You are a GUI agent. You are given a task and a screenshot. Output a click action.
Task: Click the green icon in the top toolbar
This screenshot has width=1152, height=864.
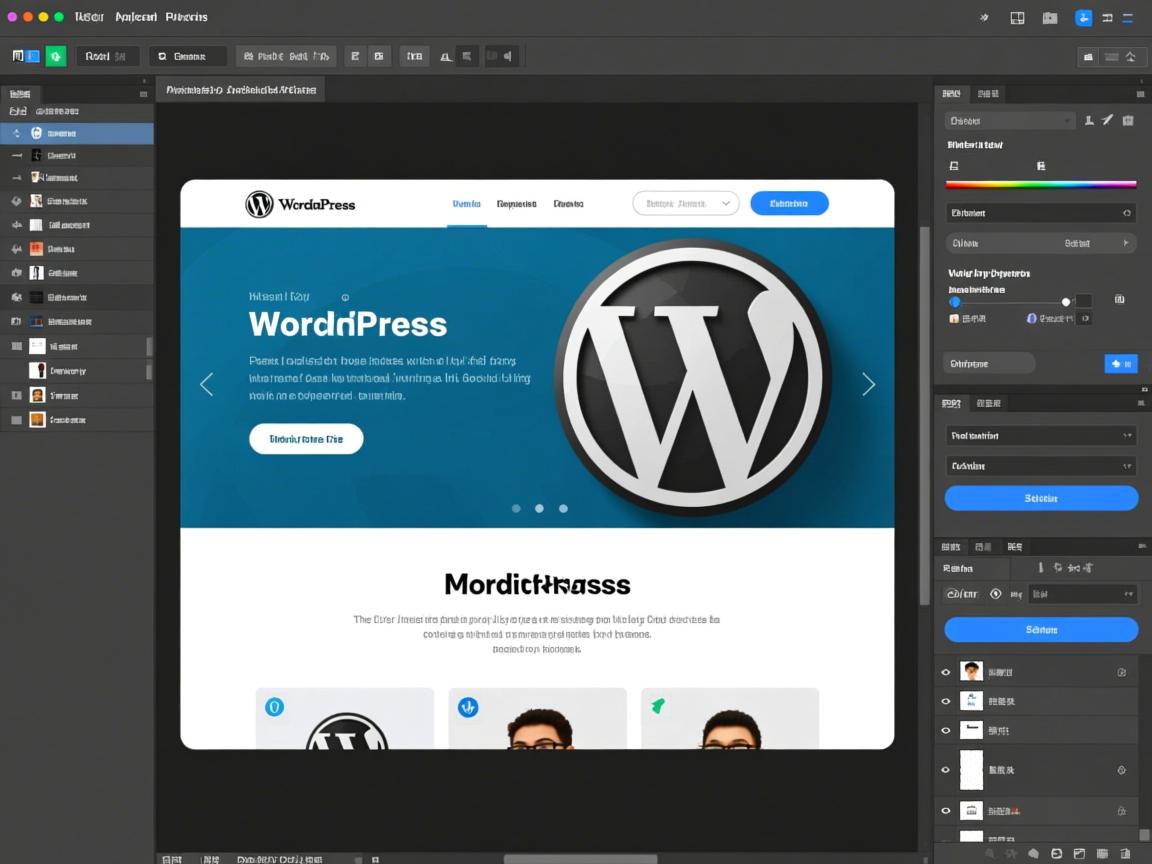point(56,56)
